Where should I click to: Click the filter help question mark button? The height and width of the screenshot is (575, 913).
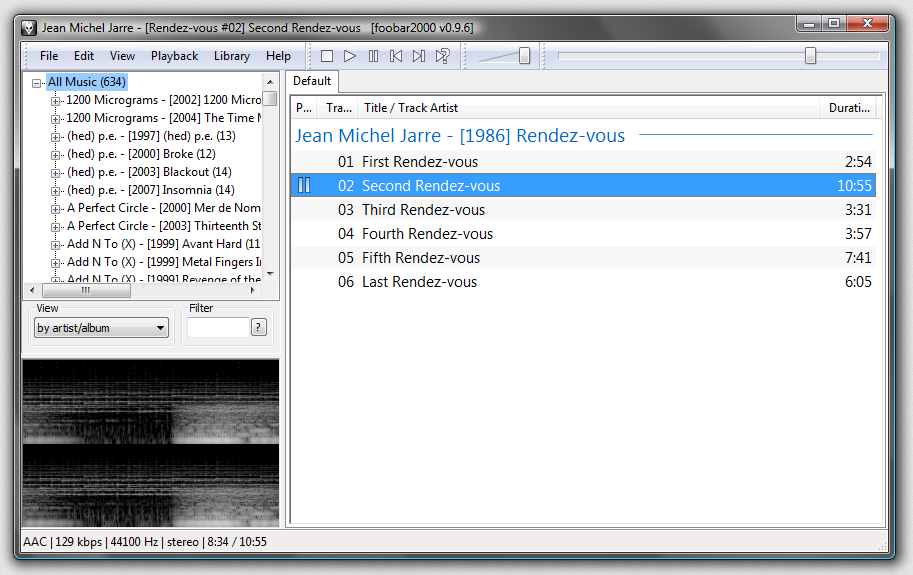coord(259,327)
